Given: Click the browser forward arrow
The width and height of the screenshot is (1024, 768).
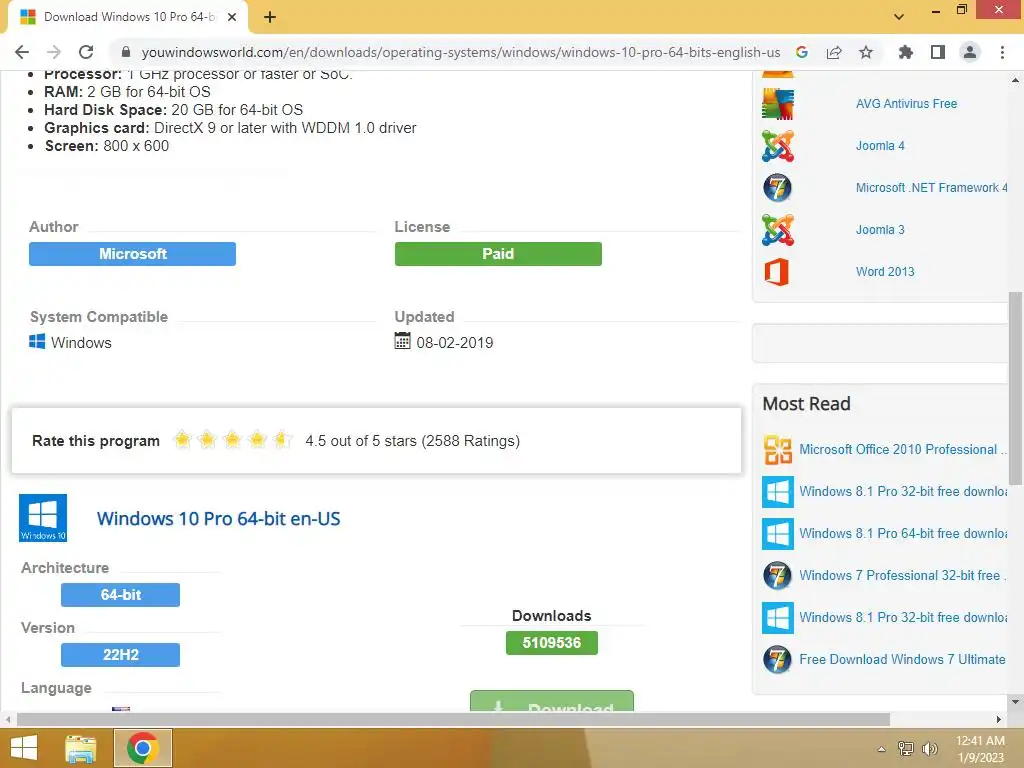Looking at the screenshot, I should 54,52.
